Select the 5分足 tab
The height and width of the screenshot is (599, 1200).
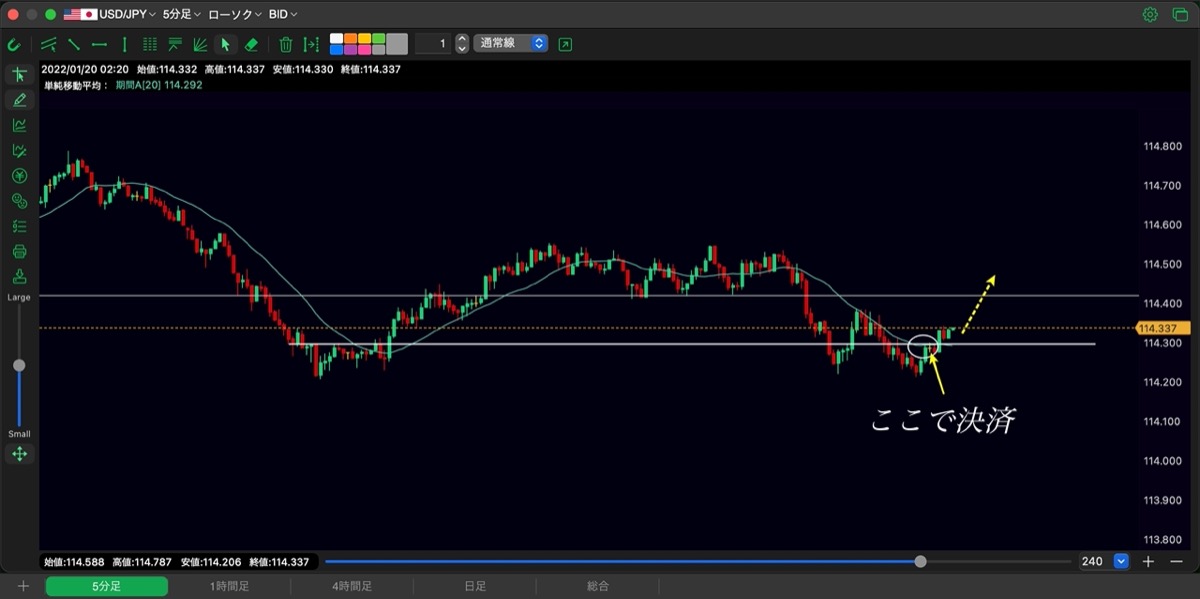pyautogui.click(x=107, y=587)
